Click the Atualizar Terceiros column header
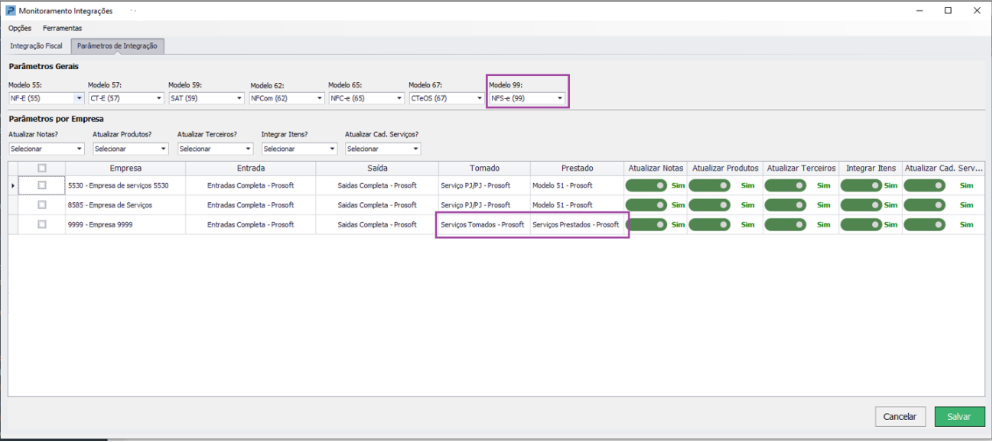The width and height of the screenshot is (992, 442). click(x=801, y=168)
